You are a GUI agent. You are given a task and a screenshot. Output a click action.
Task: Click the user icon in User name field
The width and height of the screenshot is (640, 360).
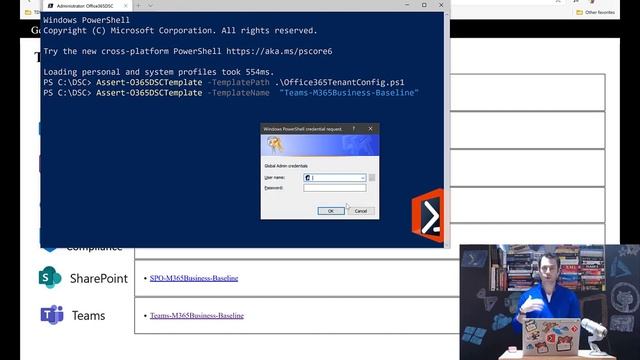coord(308,178)
